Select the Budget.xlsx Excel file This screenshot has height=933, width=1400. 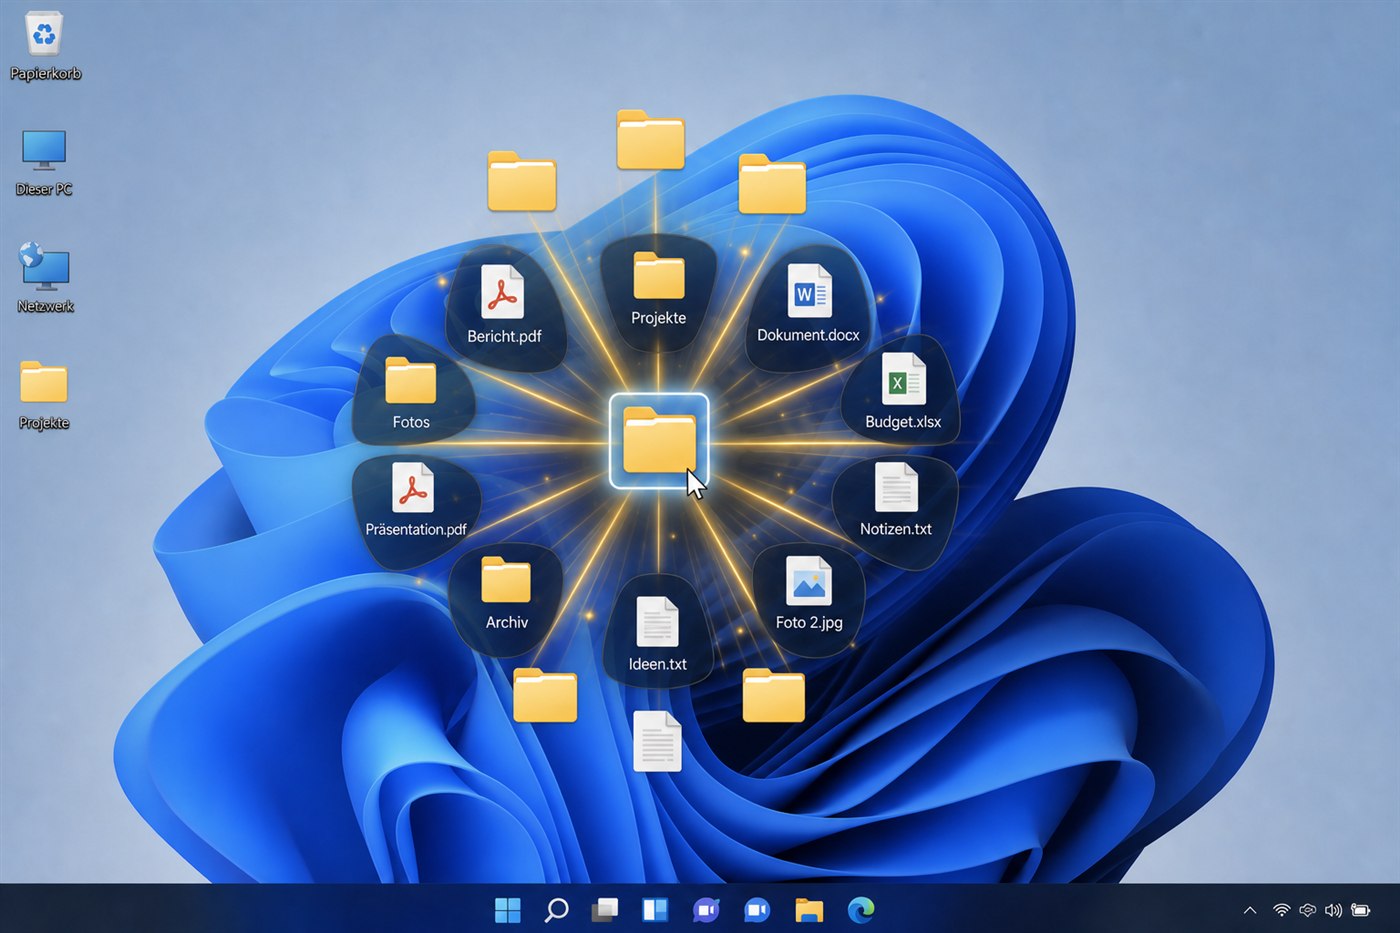pyautogui.click(x=902, y=391)
